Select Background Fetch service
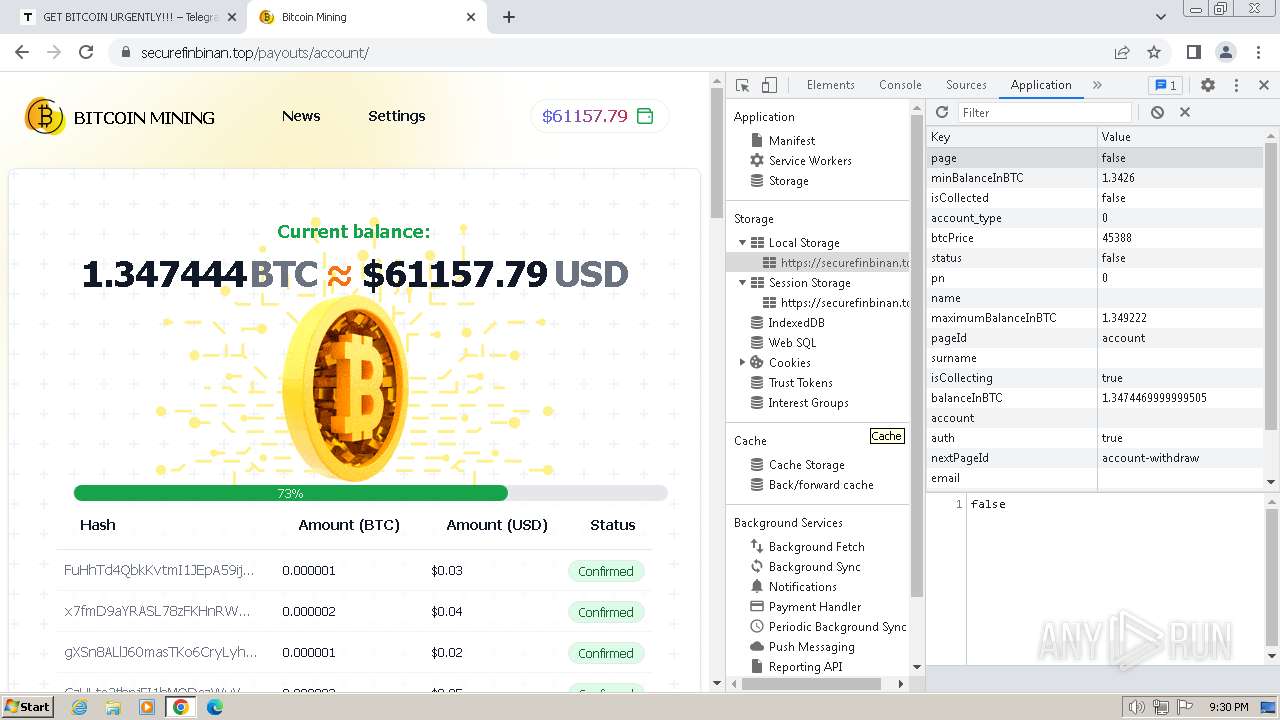This screenshot has height=720, width=1280. pos(816,547)
